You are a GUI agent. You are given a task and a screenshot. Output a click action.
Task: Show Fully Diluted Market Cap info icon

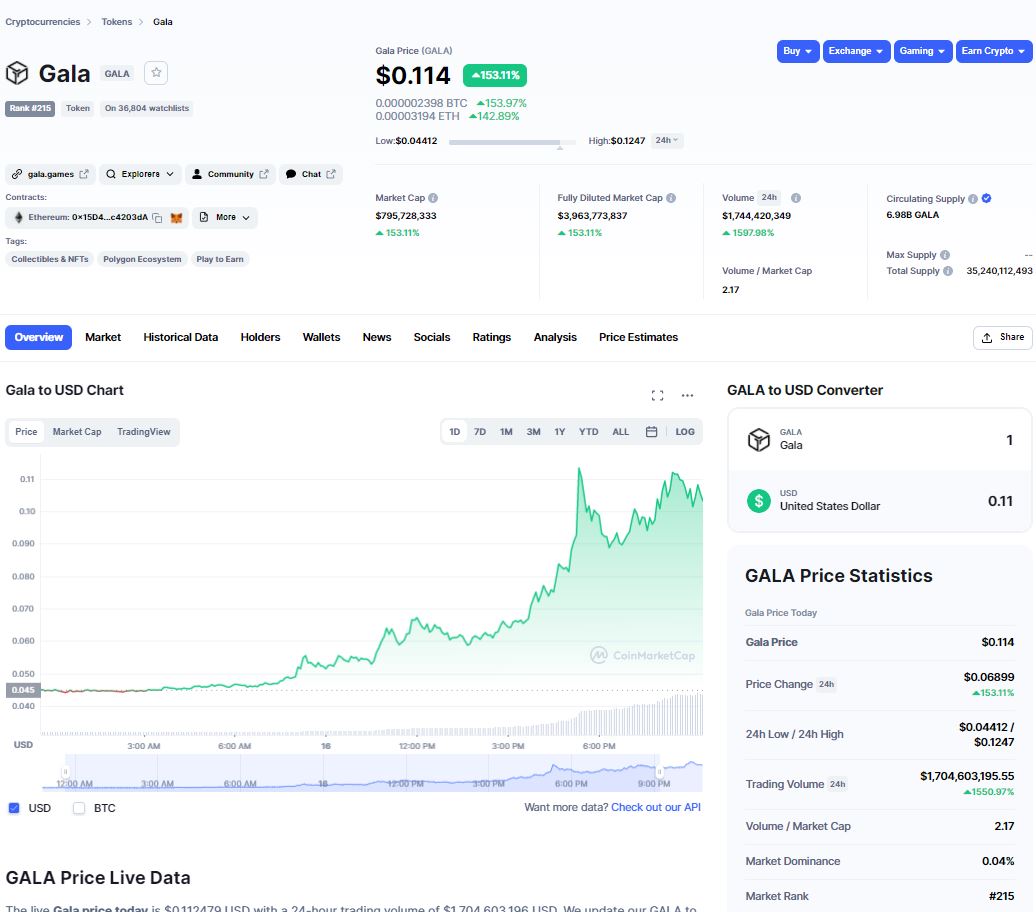click(671, 198)
